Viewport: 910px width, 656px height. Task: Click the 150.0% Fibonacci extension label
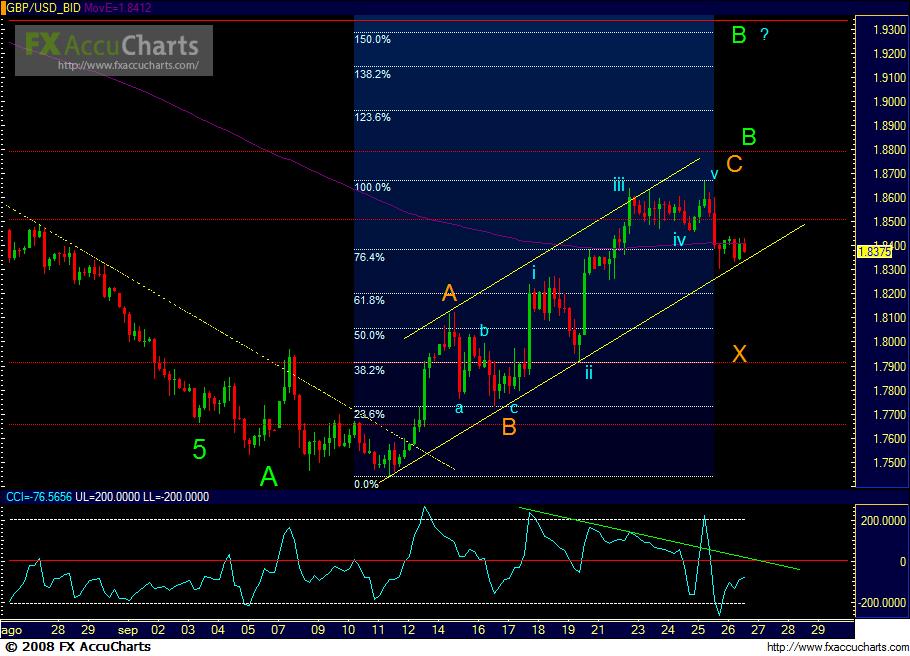tap(372, 39)
